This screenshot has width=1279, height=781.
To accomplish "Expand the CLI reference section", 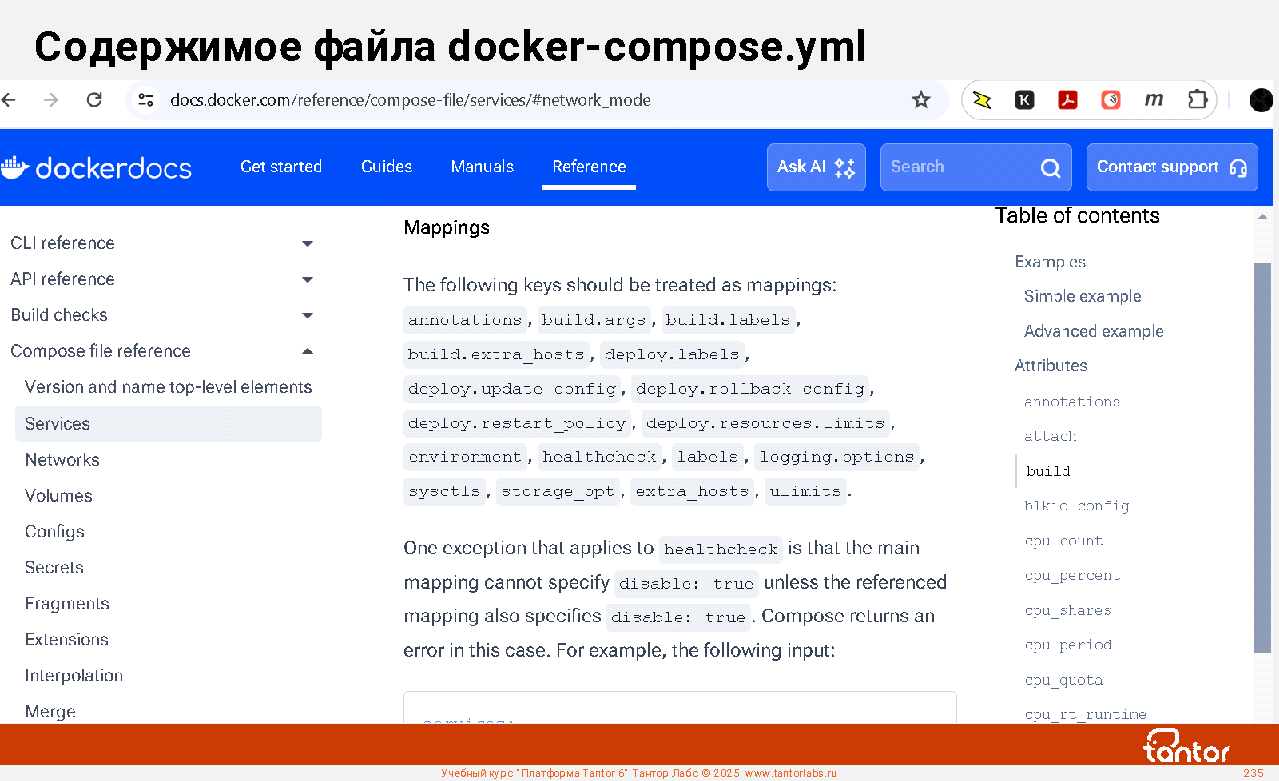I will click(307, 244).
